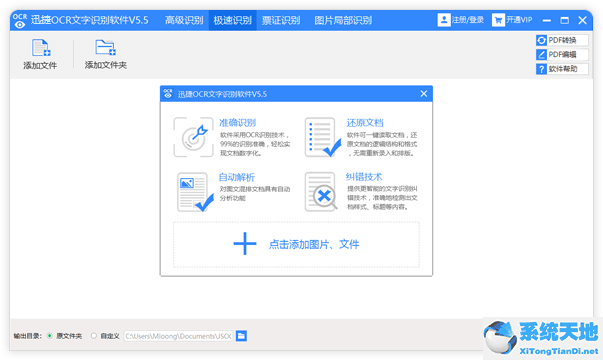Open the 软件帮助 button

tap(562, 69)
